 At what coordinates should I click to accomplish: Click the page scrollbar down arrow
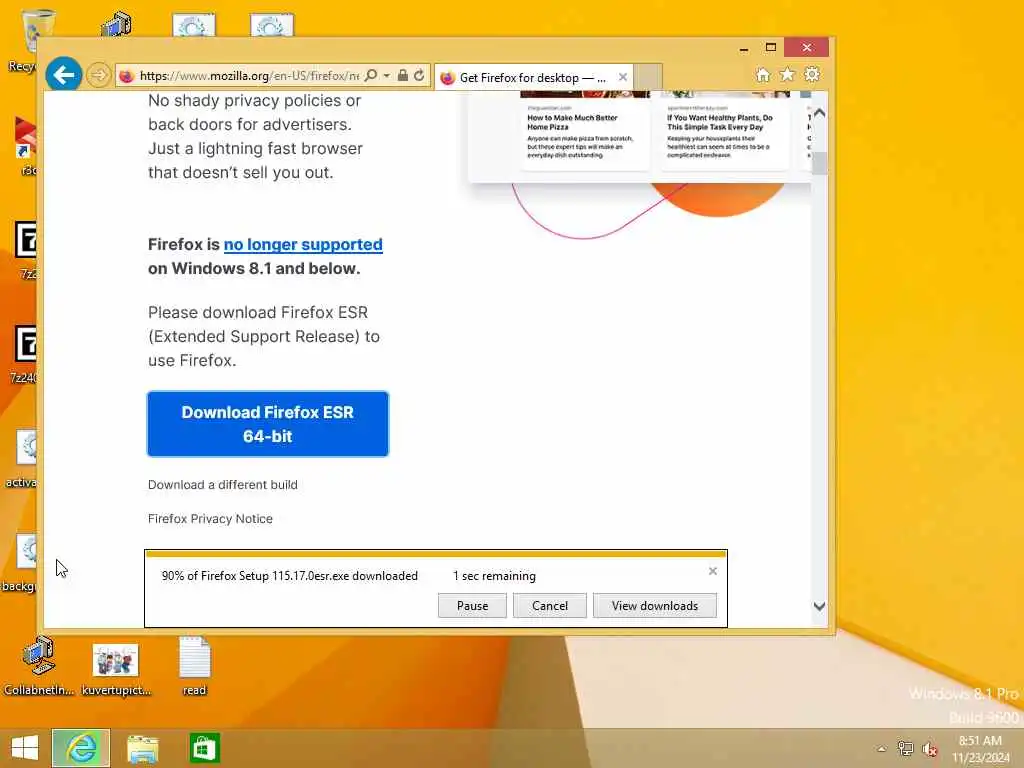[820, 606]
